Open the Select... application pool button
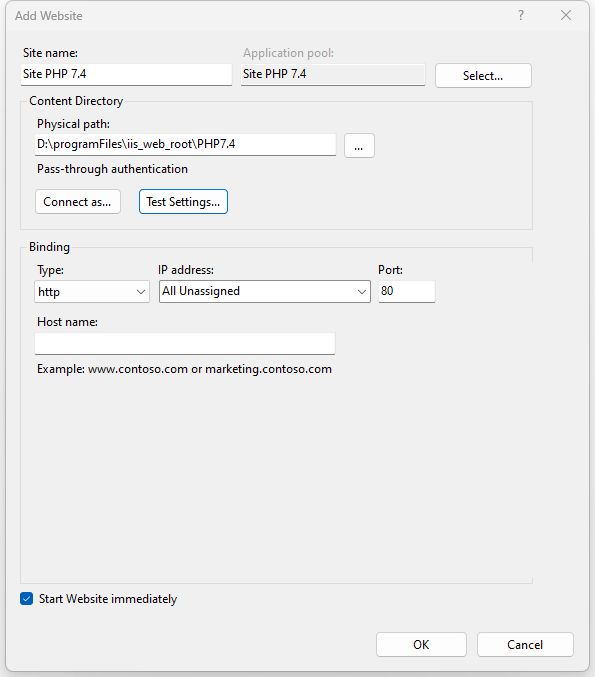Screen dimensions: 595x677 [483, 76]
